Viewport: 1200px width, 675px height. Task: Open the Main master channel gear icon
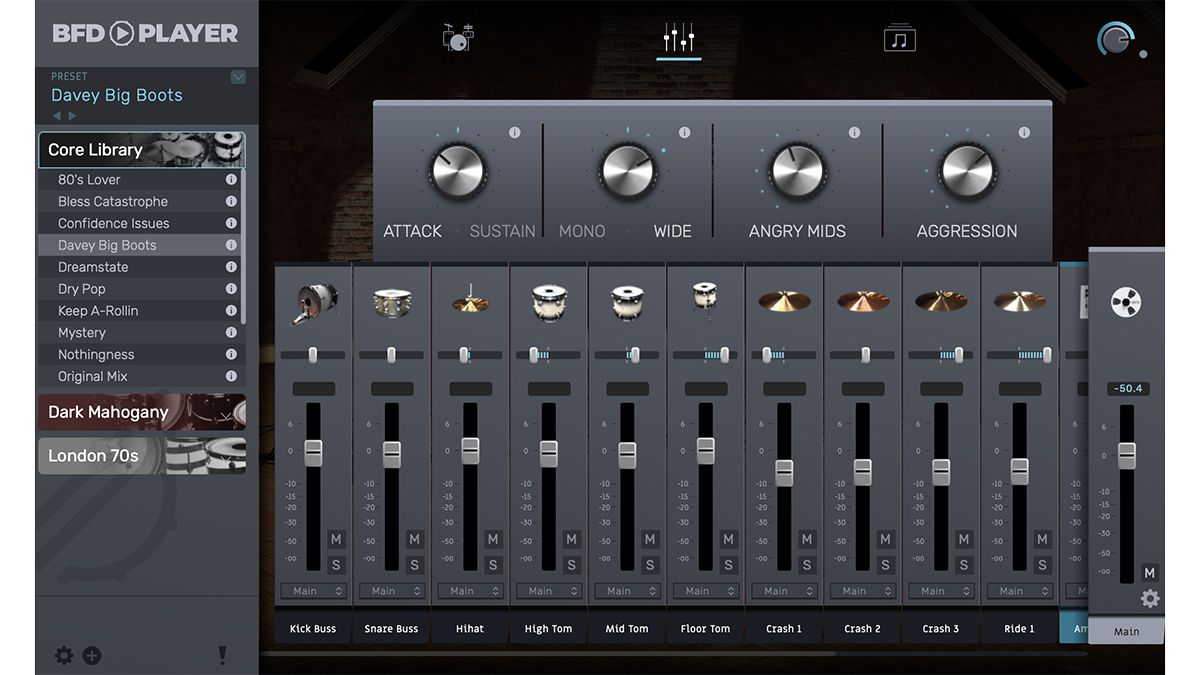tap(1149, 598)
